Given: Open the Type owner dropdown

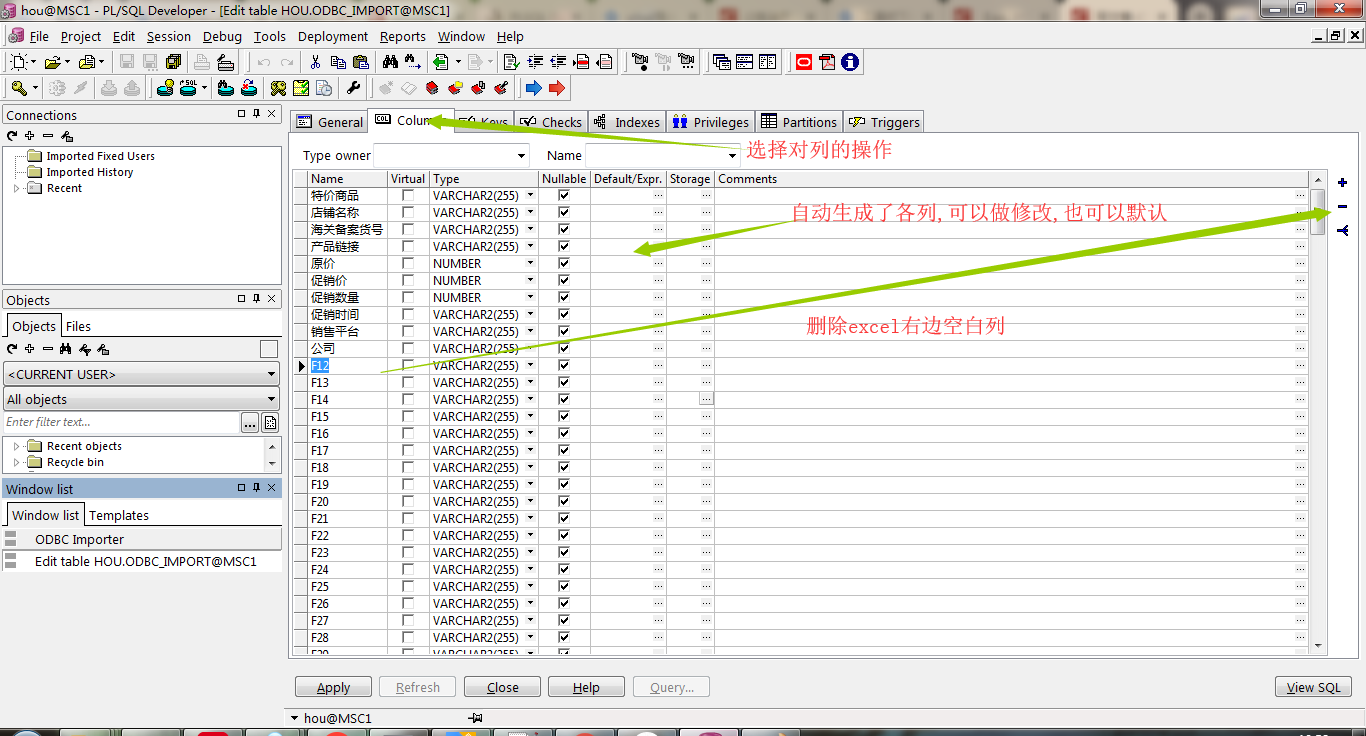Looking at the screenshot, I should point(523,155).
